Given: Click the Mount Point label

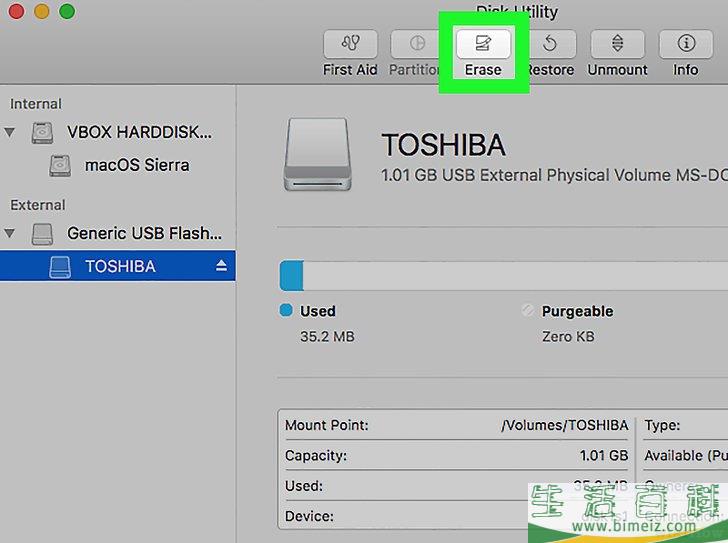Looking at the screenshot, I should pos(326,425).
